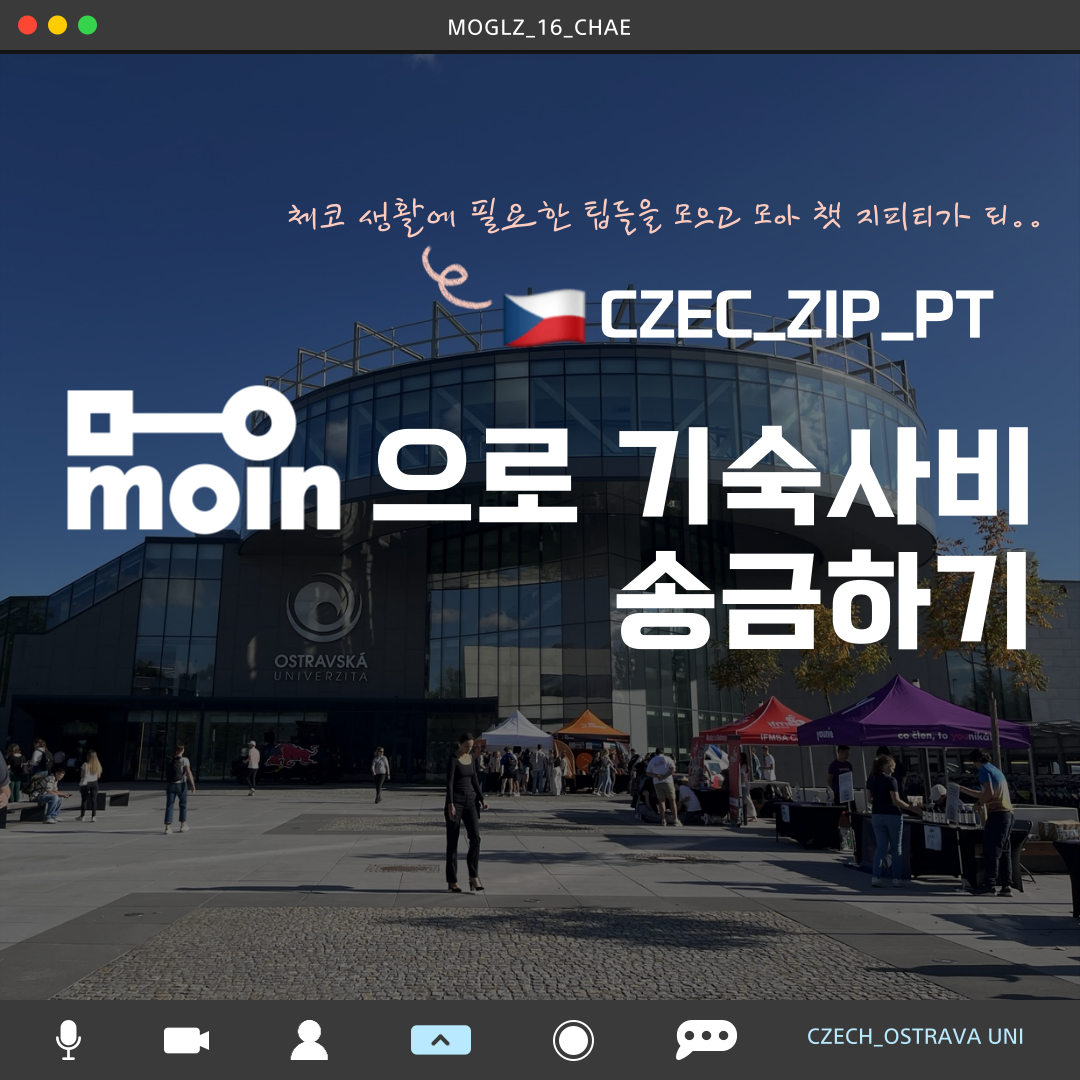Close the window with the red button
The width and height of the screenshot is (1080, 1080).
click(28, 25)
